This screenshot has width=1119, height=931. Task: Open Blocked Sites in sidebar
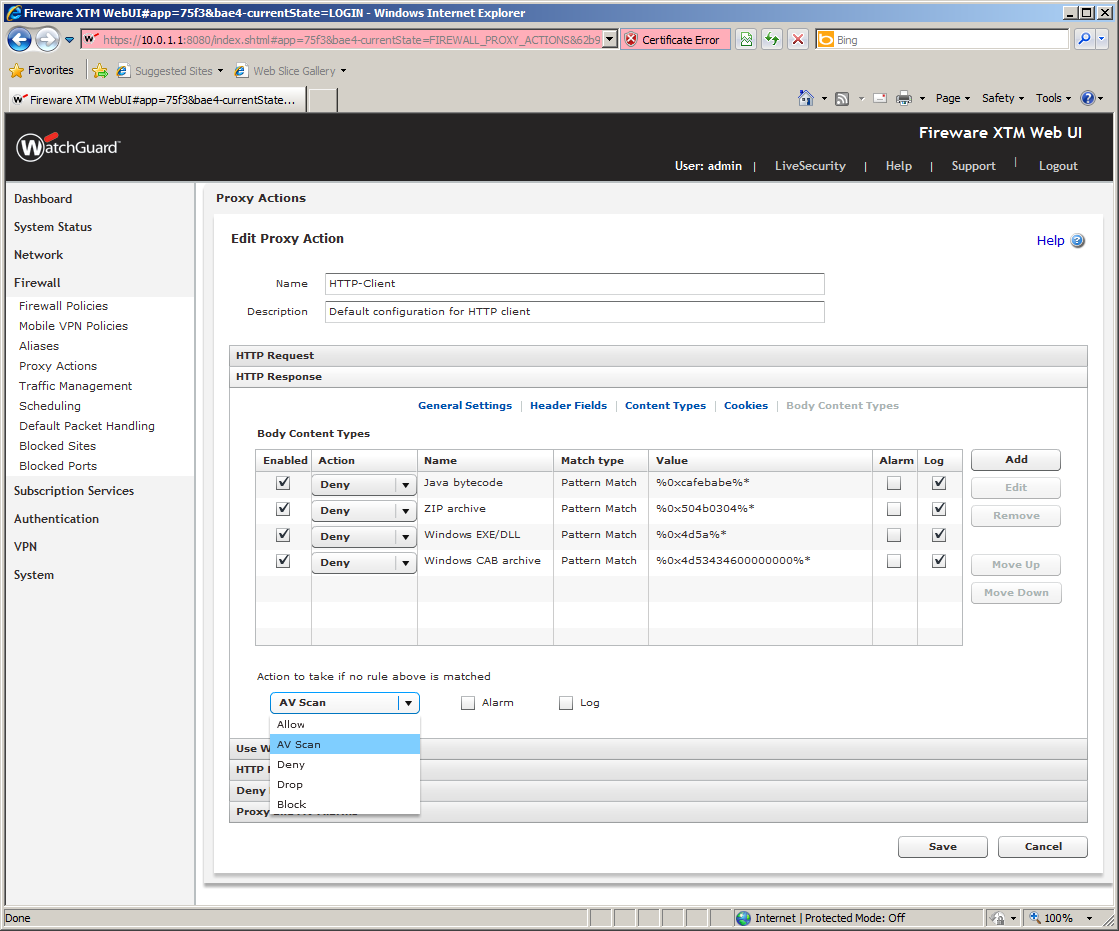[x=57, y=446]
